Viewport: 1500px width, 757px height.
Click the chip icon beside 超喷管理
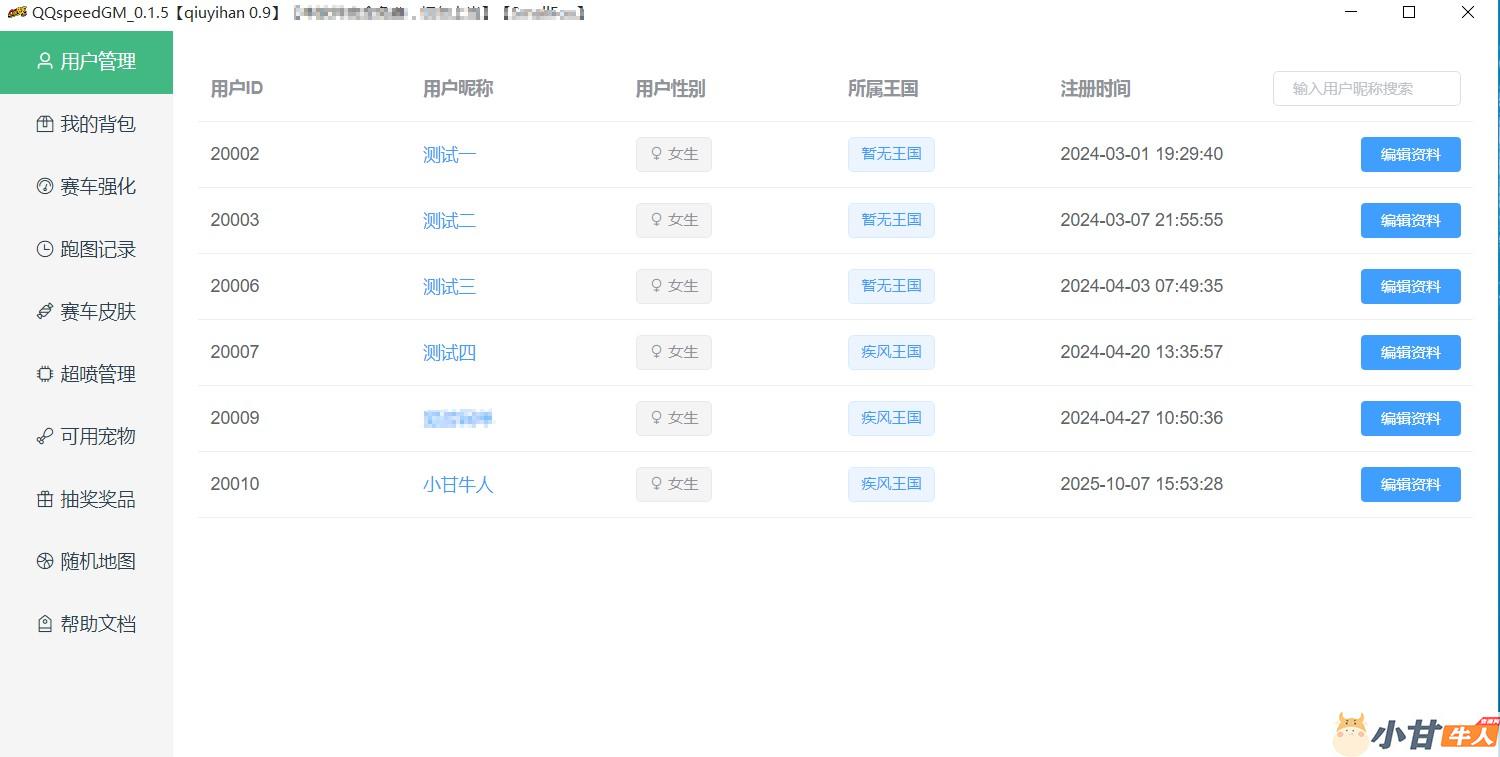(44, 374)
